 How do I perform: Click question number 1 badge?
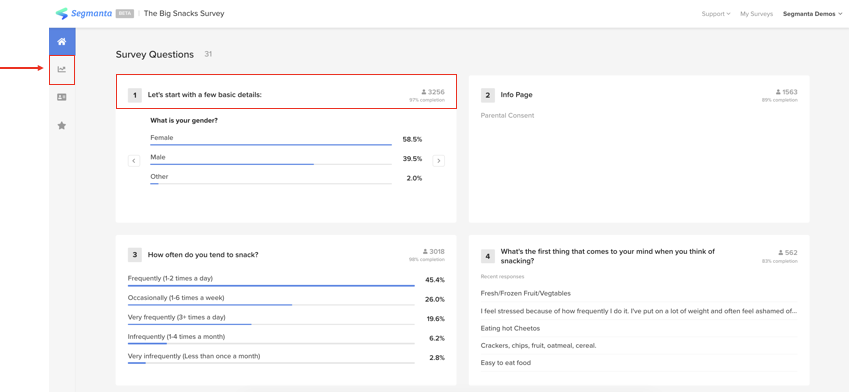pos(135,95)
